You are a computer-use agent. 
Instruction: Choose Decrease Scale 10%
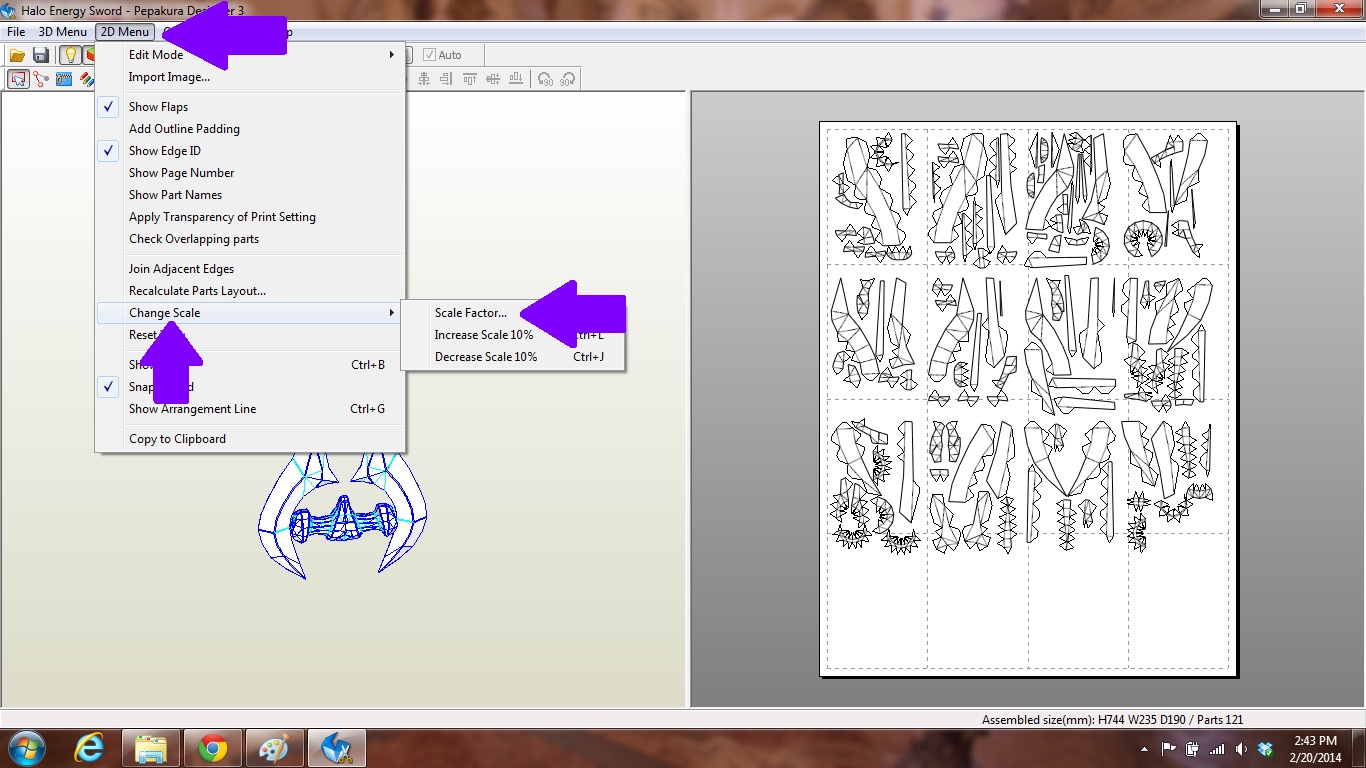coord(513,357)
